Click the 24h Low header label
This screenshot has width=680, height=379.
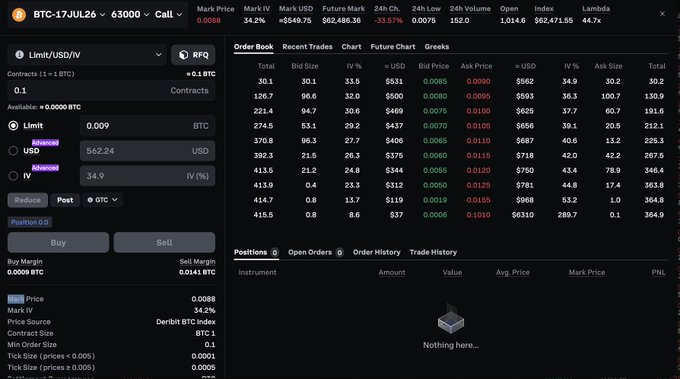tap(426, 9)
